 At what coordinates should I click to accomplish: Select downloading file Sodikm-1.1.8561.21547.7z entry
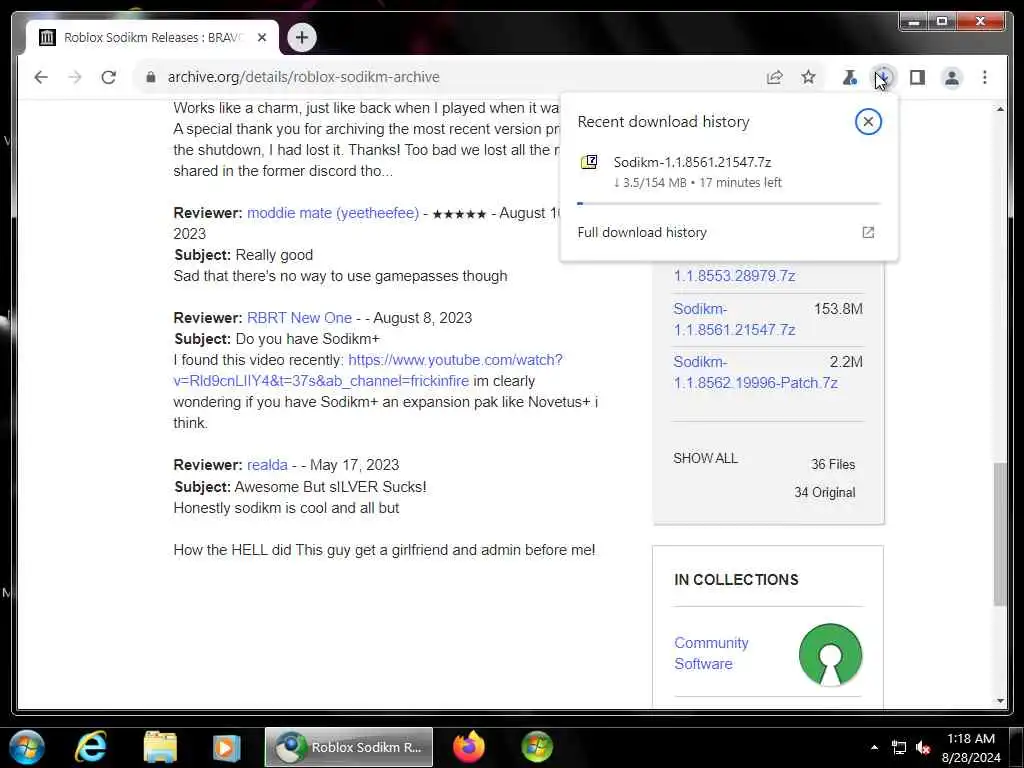click(728, 172)
